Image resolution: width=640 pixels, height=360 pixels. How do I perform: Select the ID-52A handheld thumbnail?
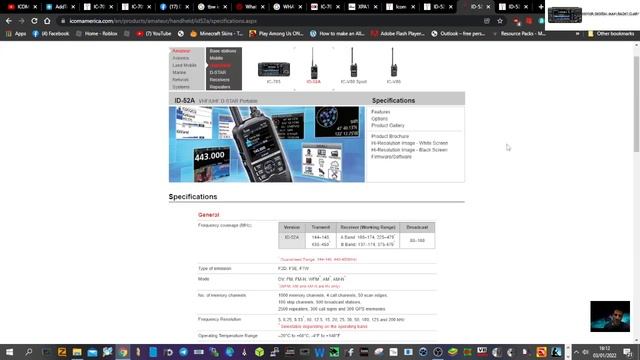click(x=313, y=64)
